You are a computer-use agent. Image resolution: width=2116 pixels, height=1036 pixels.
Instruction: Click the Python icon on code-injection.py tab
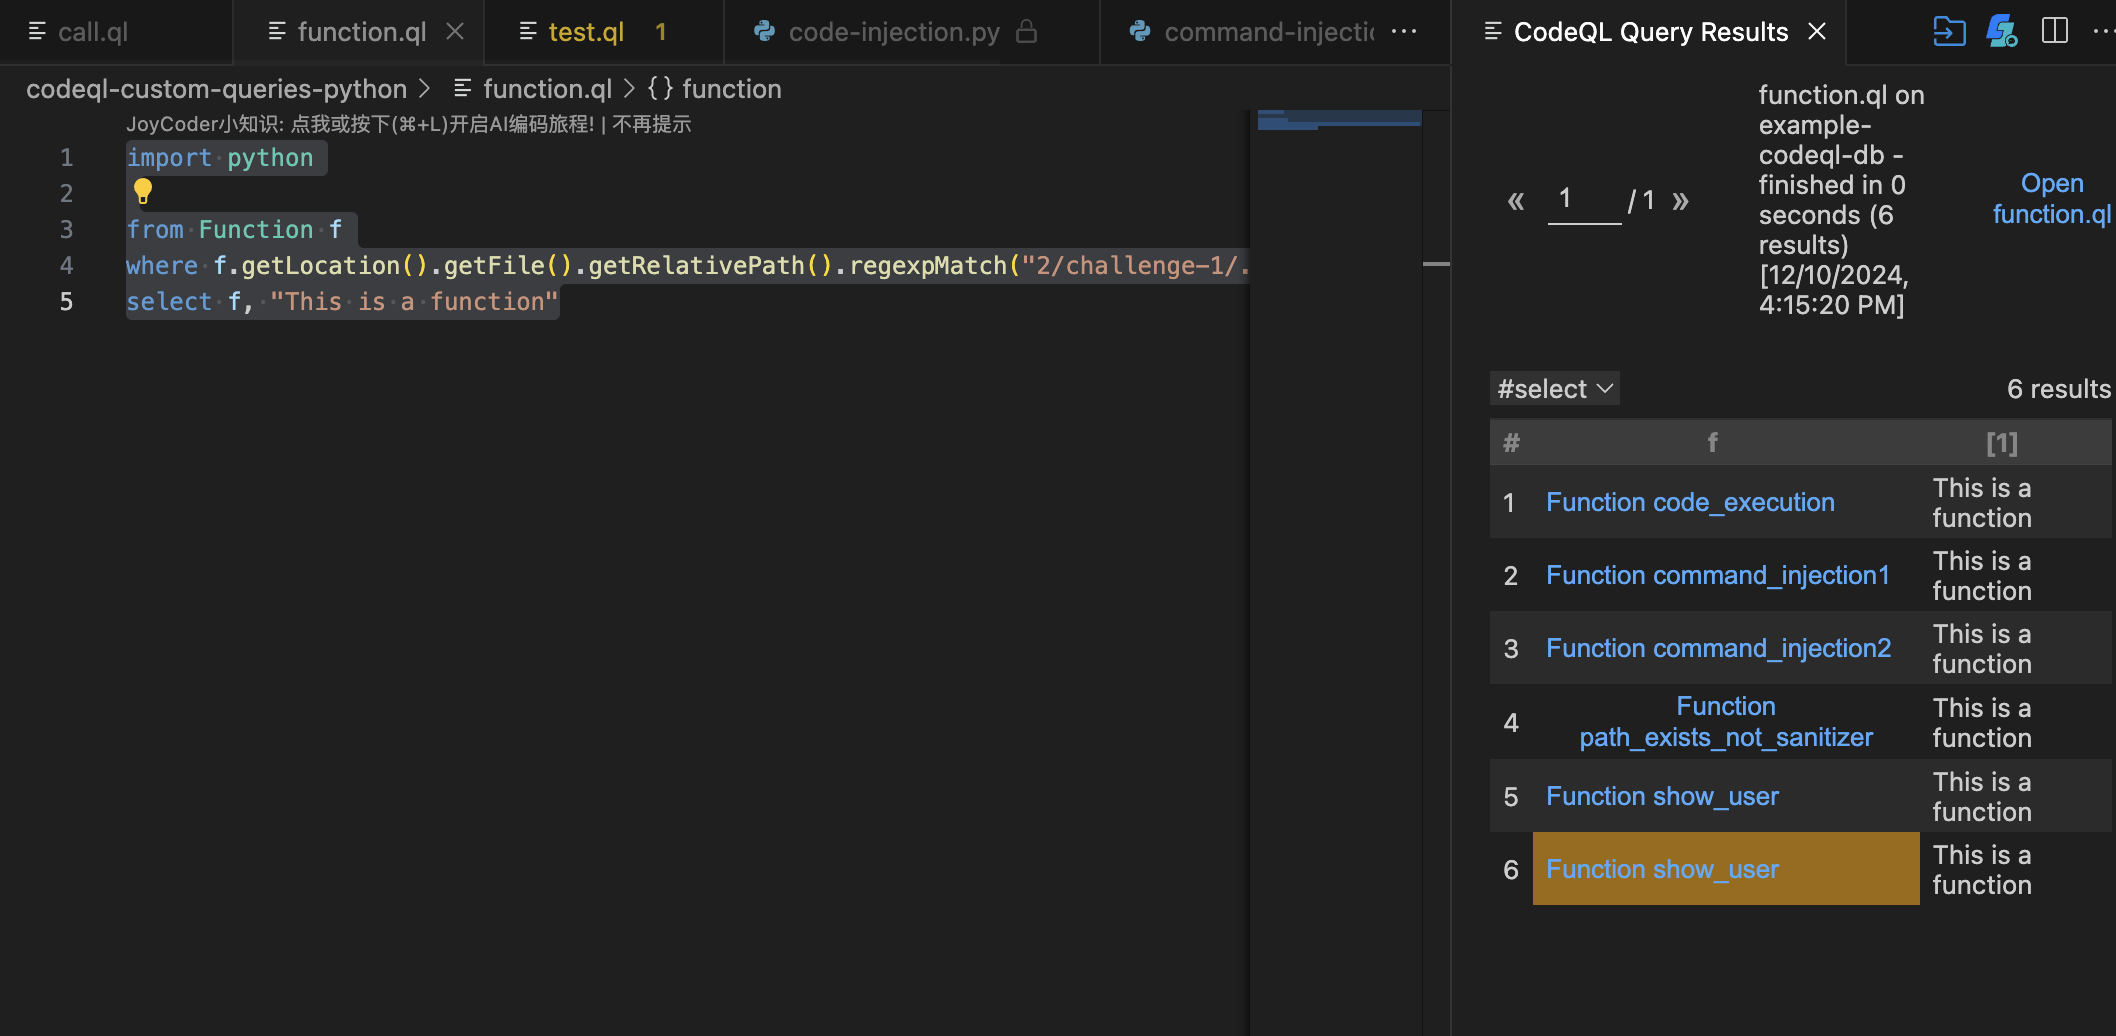point(765,32)
